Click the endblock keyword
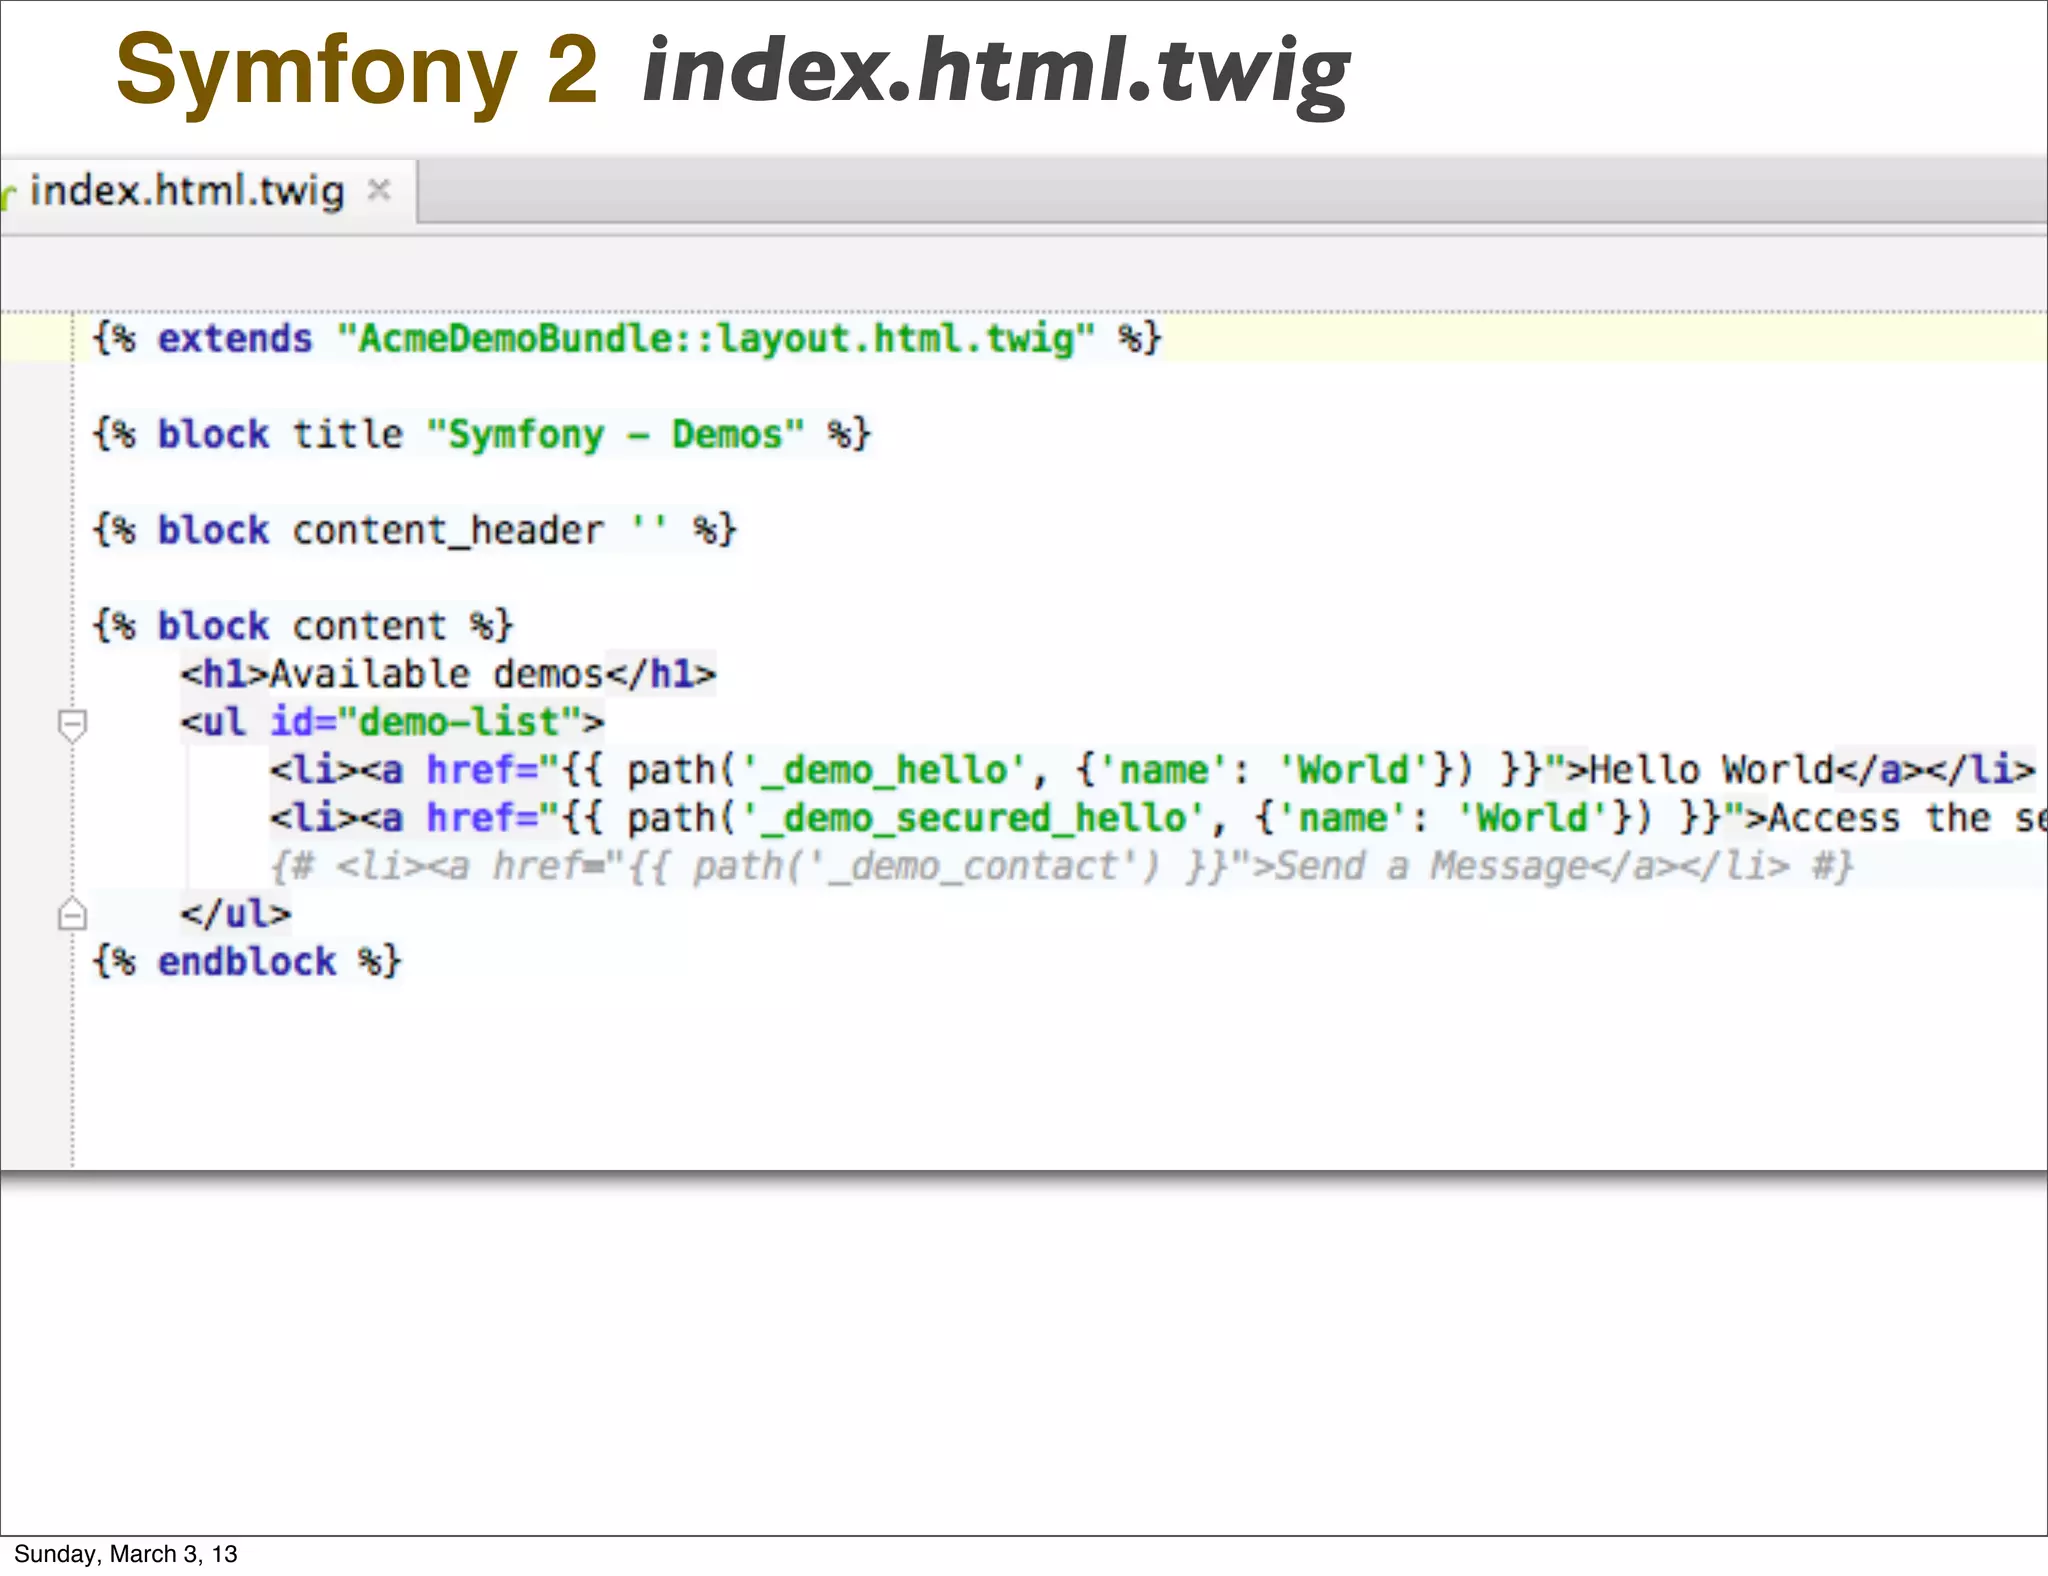Viewport: 2048px width, 1576px height. [247, 962]
